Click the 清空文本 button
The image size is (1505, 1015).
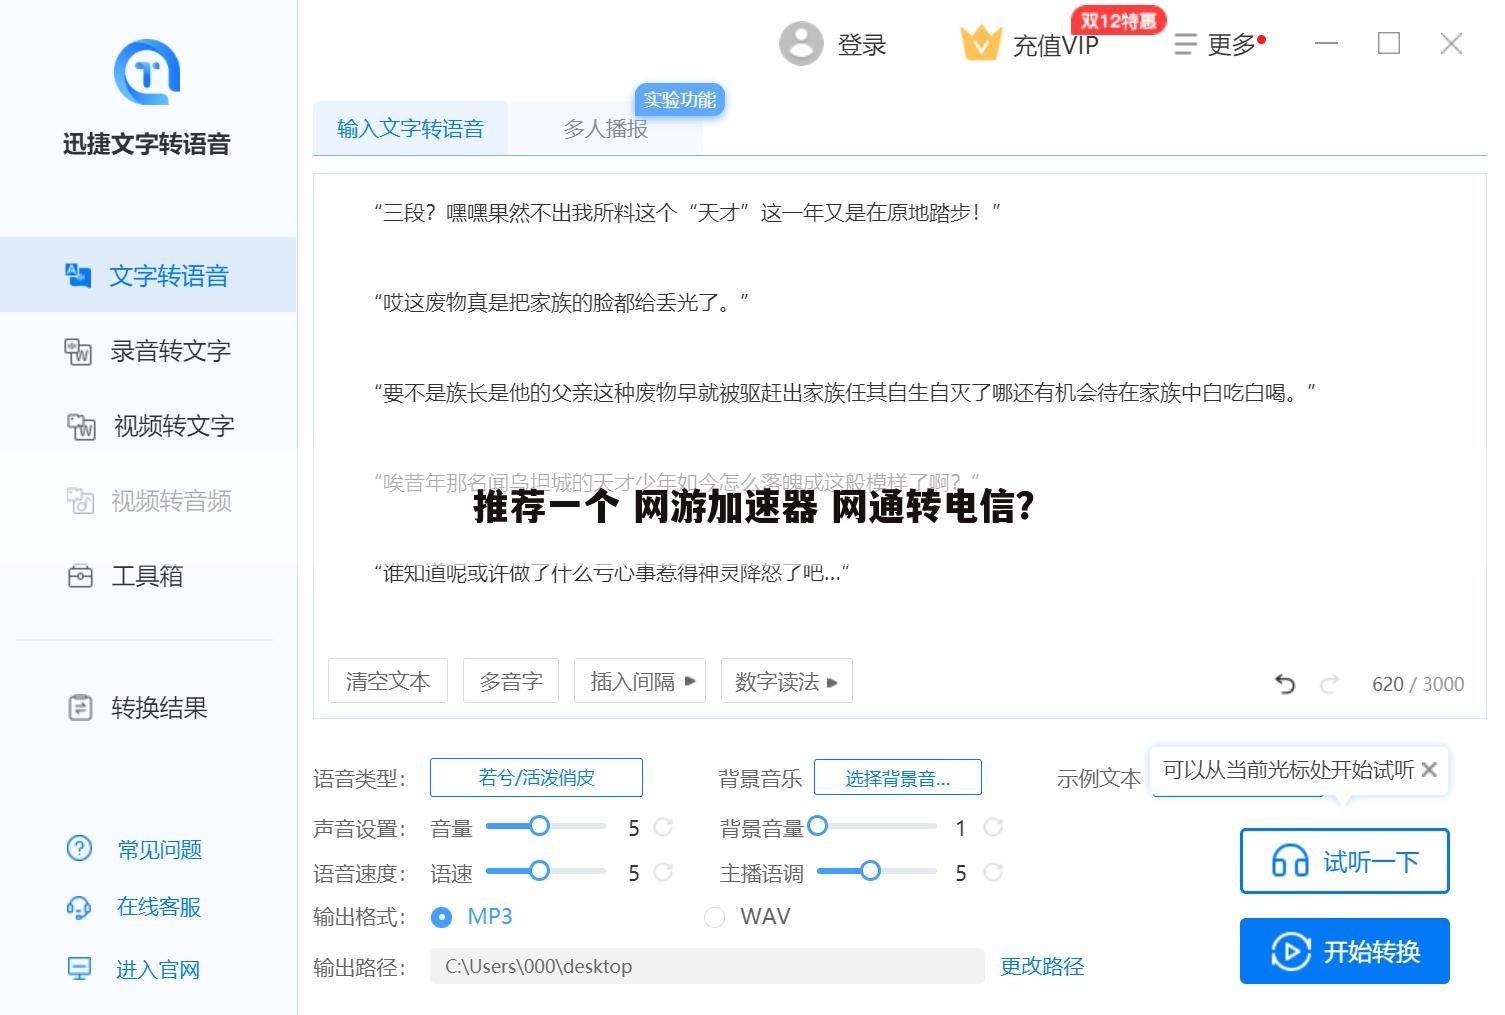click(x=388, y=681)
